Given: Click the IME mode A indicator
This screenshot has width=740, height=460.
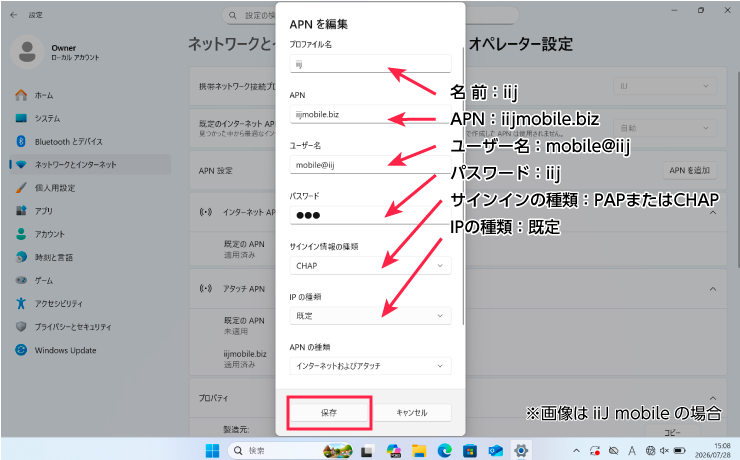Looking at the screenshot, I should pyautogui.click(x=632, y=451).
